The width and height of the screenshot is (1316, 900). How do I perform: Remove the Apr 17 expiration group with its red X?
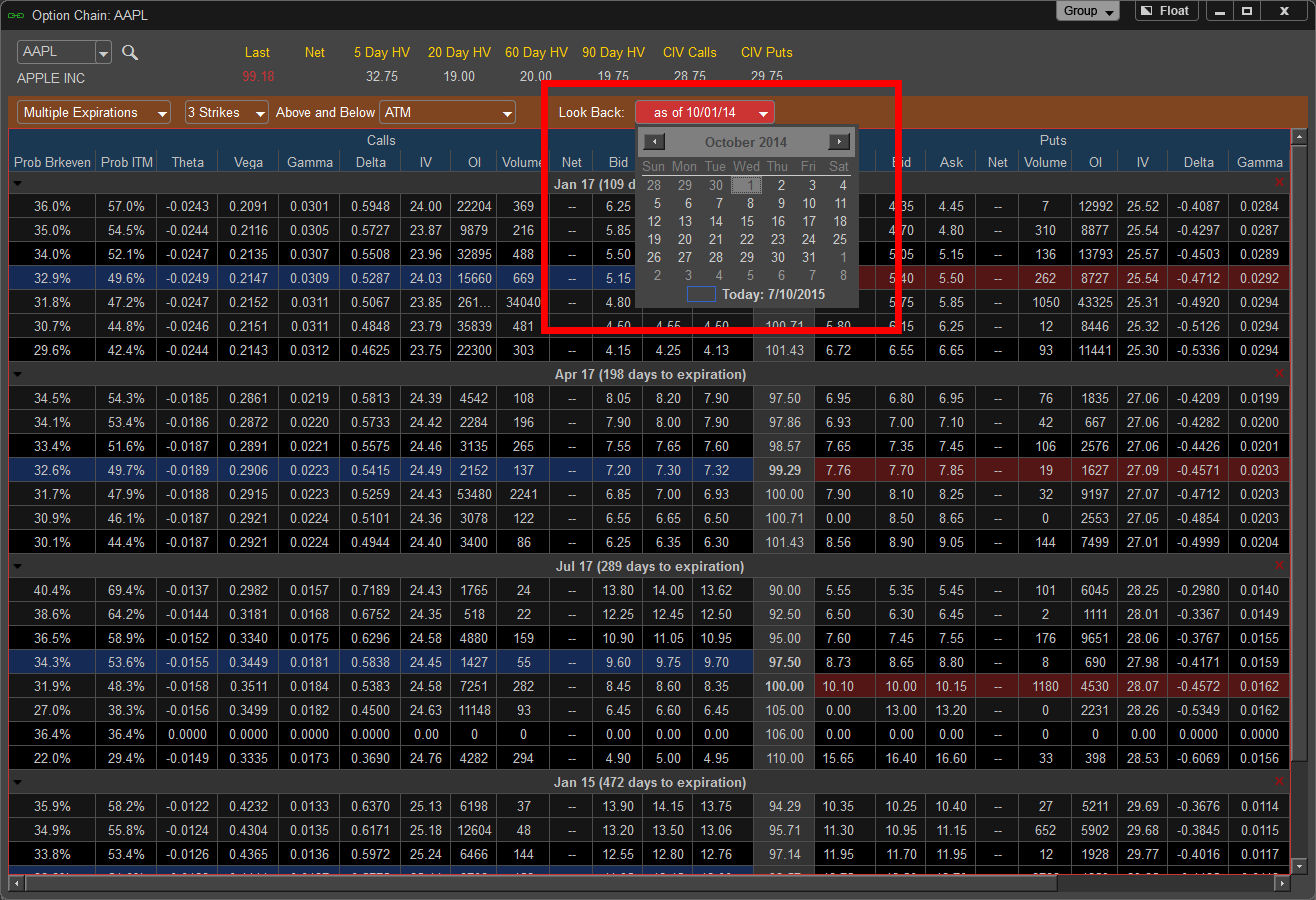coord(1279,374)
